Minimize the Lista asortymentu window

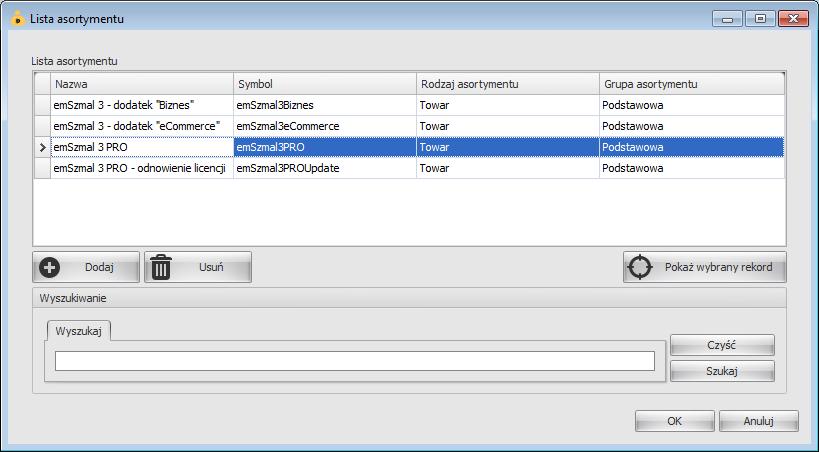tap(728, 19)
